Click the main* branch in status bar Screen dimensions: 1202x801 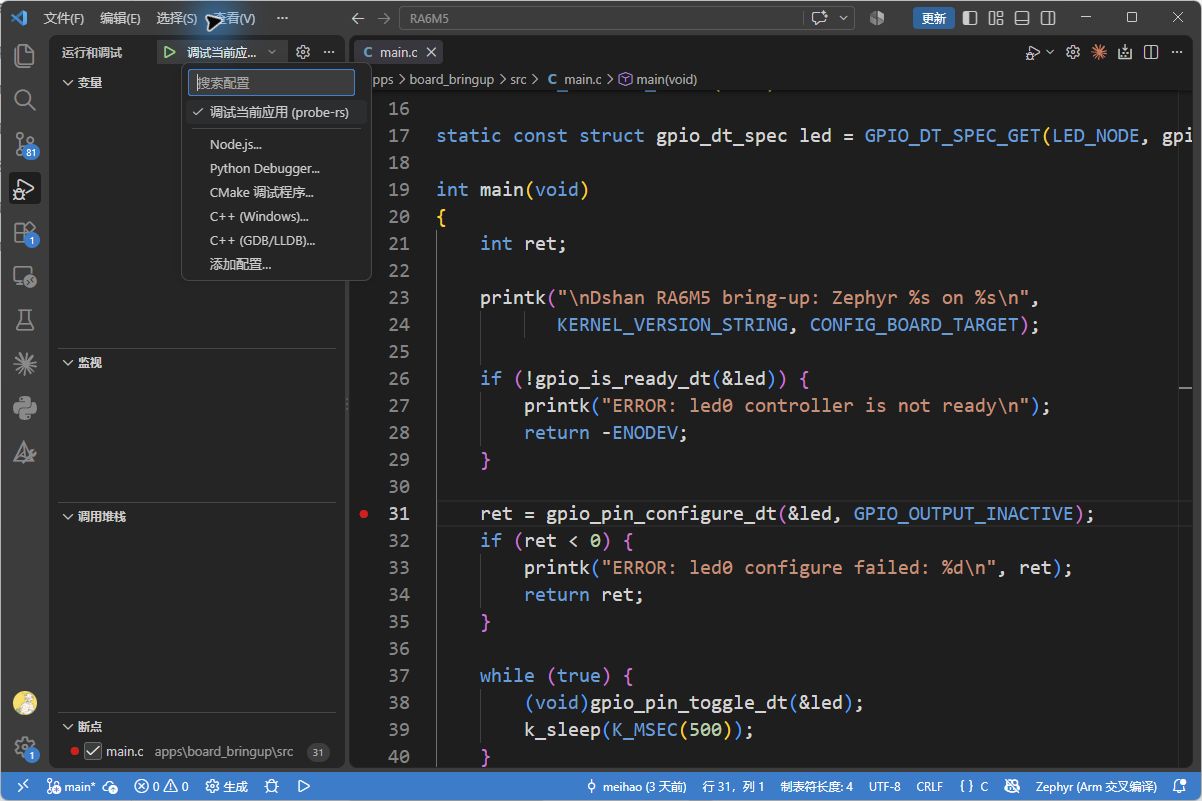pyautogui.click(x=71, y=787)
